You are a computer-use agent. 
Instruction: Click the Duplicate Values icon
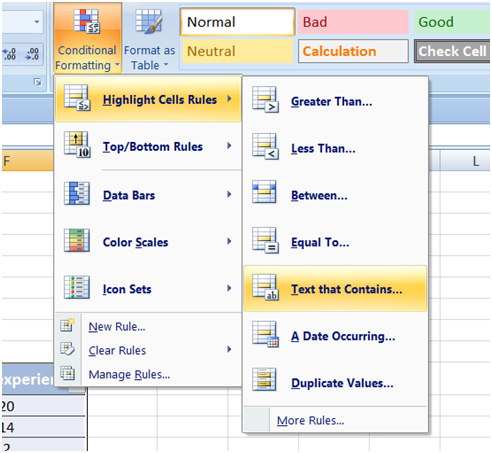coord(264,379)
